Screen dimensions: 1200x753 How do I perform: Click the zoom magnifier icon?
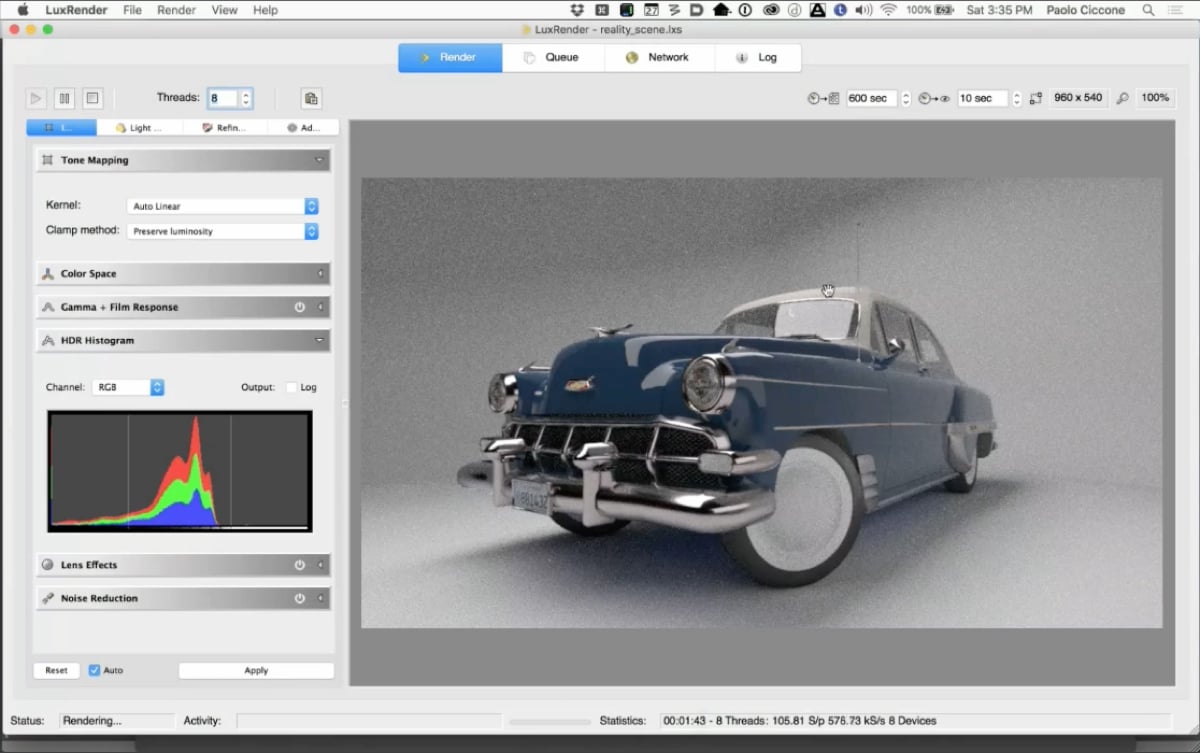coord(1123,98)
